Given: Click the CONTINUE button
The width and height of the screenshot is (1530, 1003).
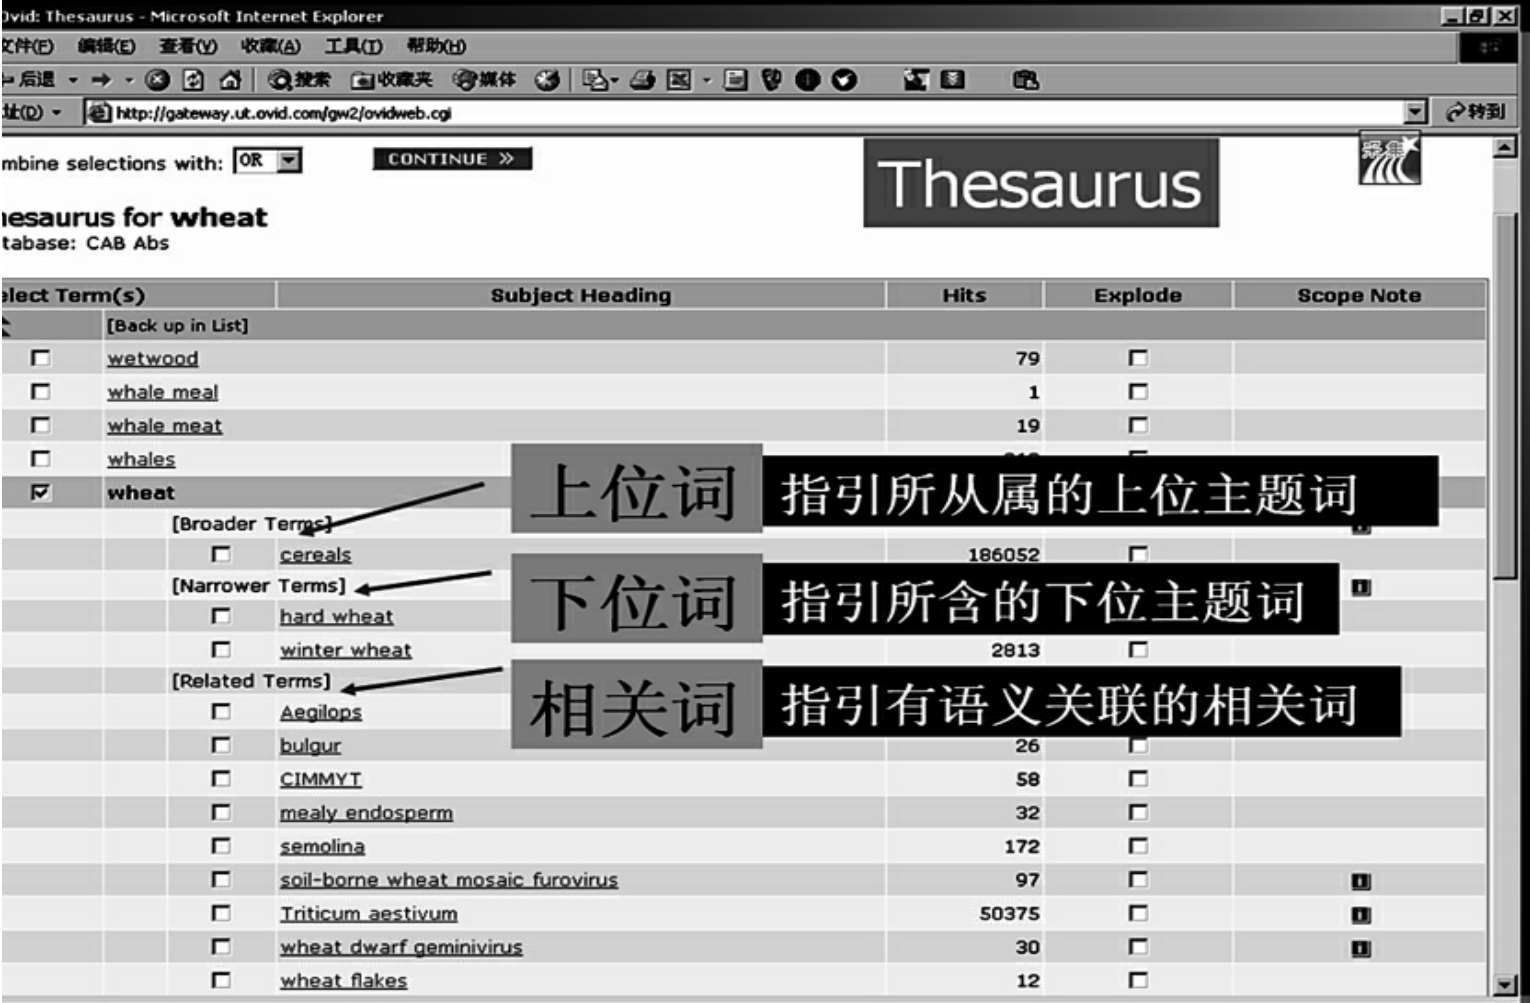Looking at the screenshot, I should tap(452, 159).
